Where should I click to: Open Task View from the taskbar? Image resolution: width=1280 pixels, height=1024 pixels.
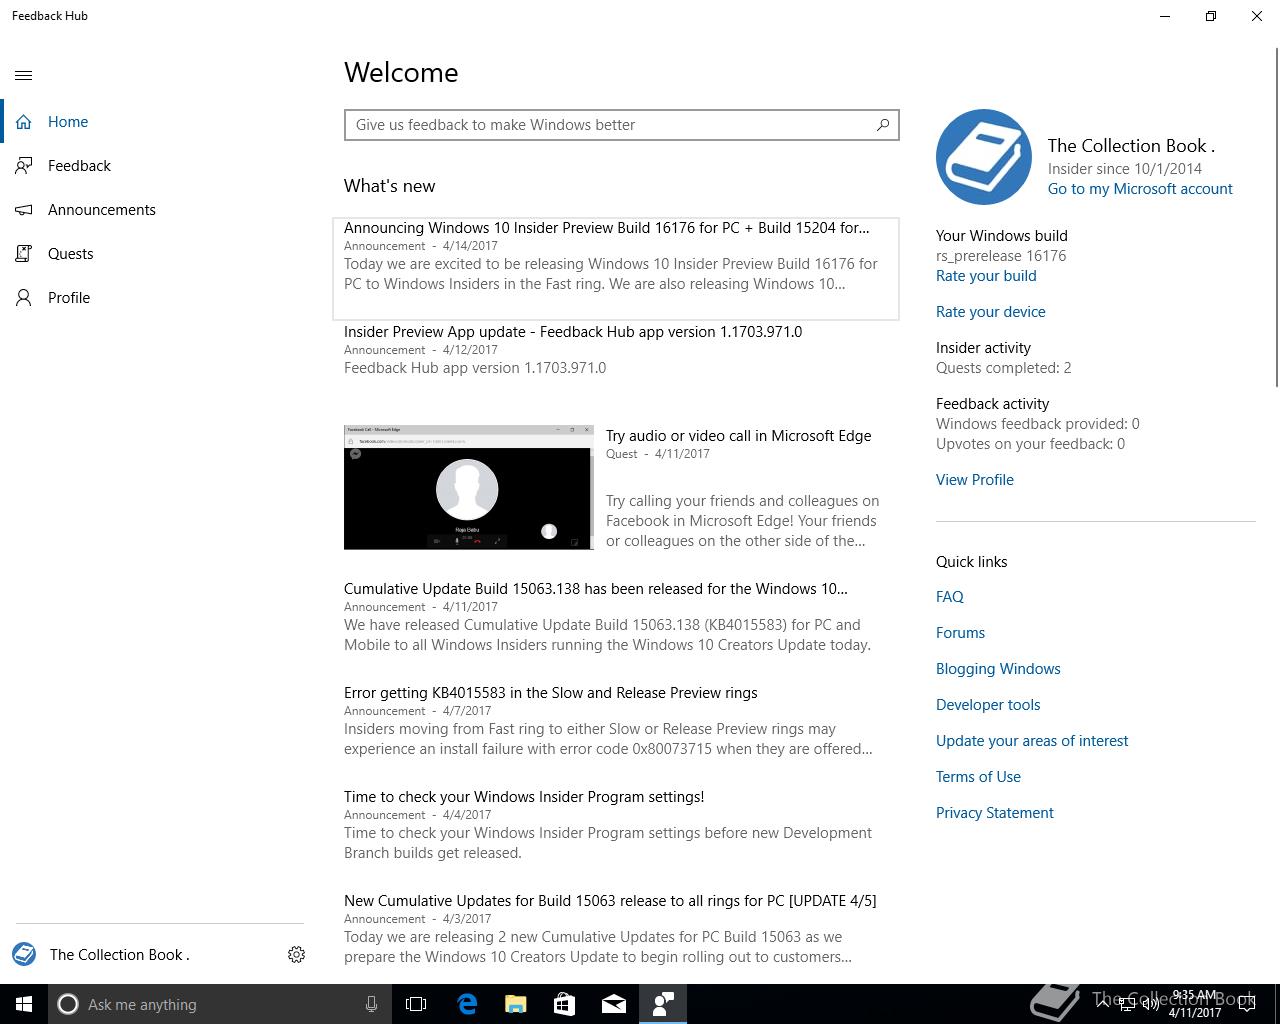tap(416, 1004)
